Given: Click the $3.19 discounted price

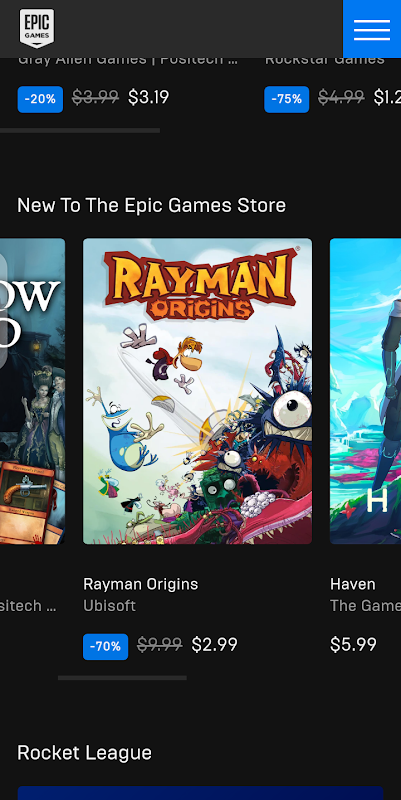Looking at the screenshot, I should 148,97.
